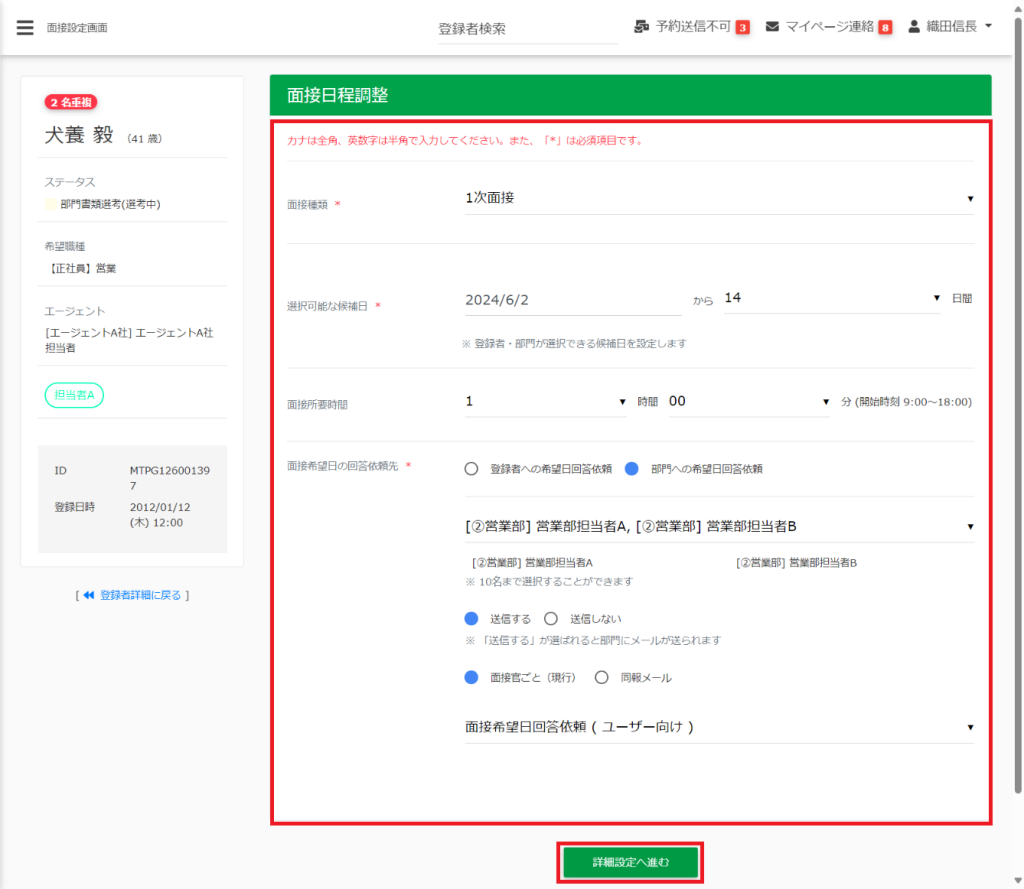Choose the 送信しない radio option
1024x889 pixels.
pyautogui.click(x=551, y=619)
